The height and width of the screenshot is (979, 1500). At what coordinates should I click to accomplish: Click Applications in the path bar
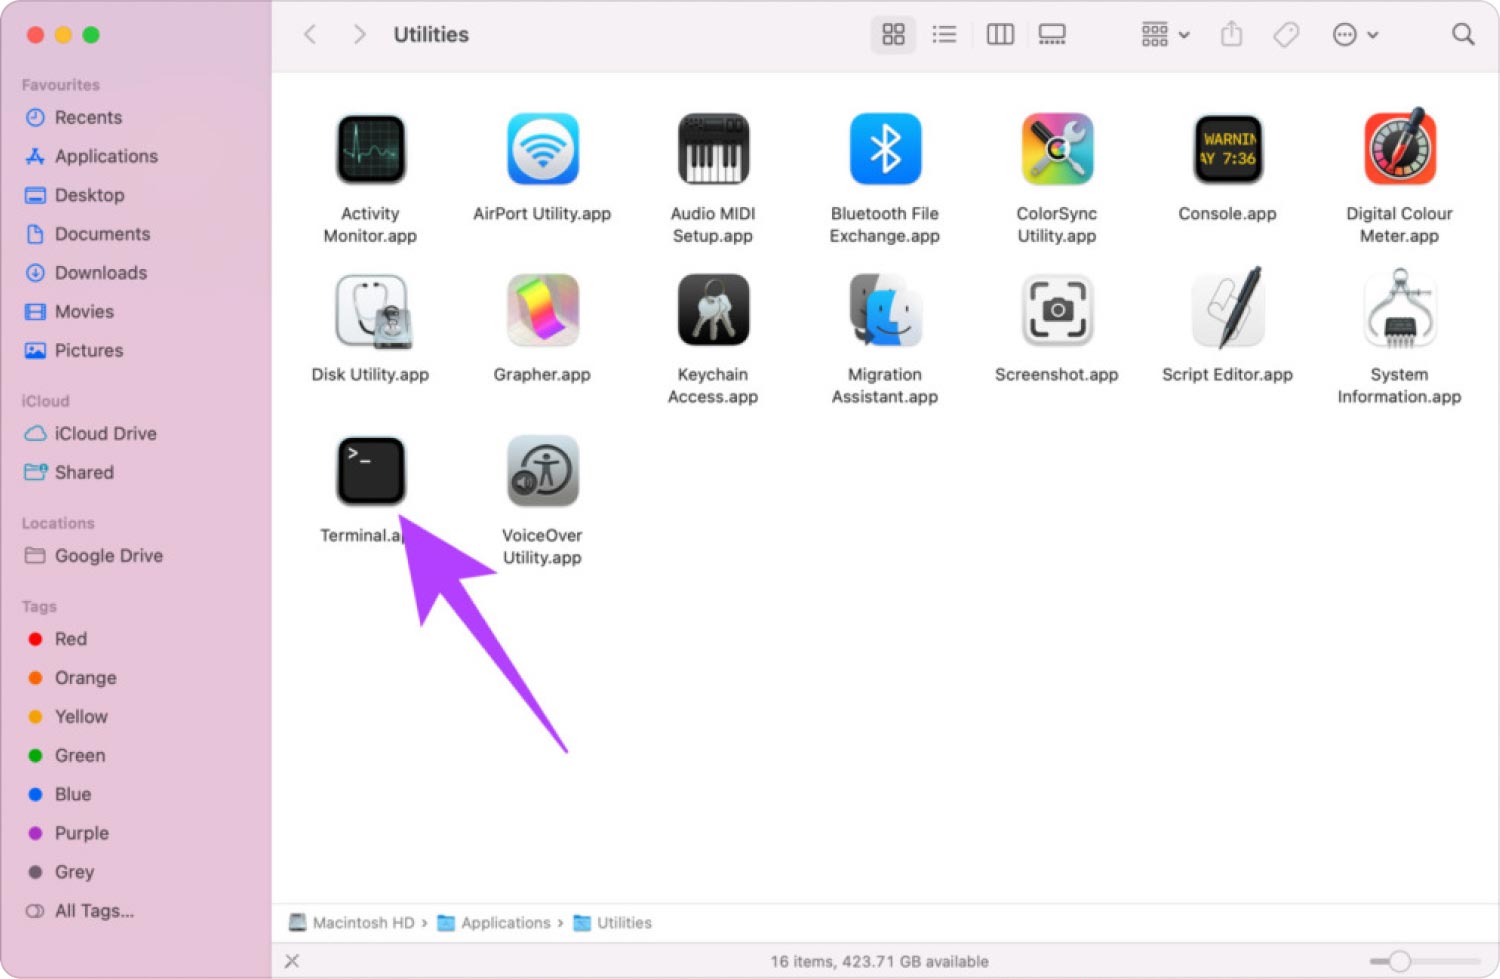pos(494,923)
